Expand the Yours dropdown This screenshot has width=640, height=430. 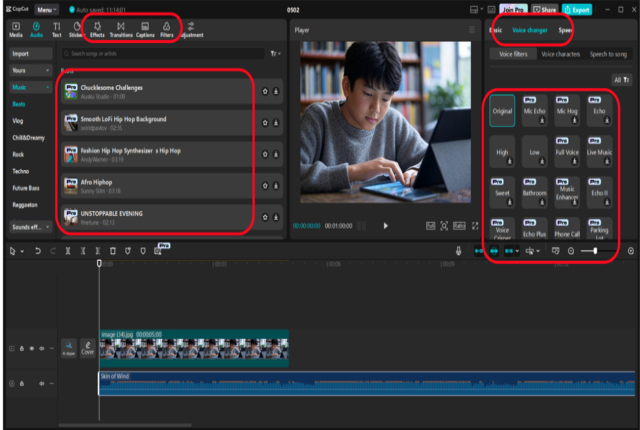point(31,70)
